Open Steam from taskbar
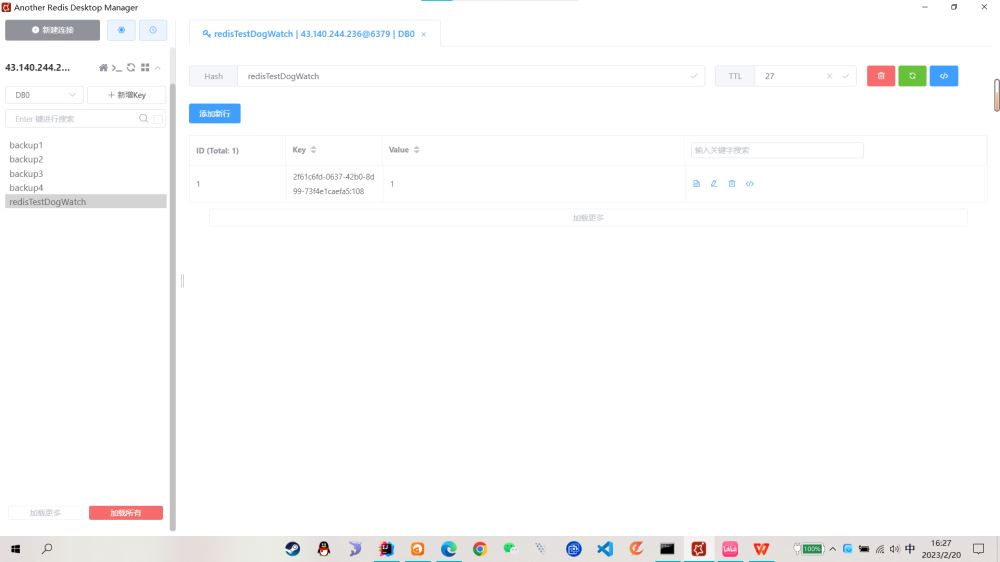Viewport: 1000px width, 562px height. pyautogui.click(x=293, y=549)
